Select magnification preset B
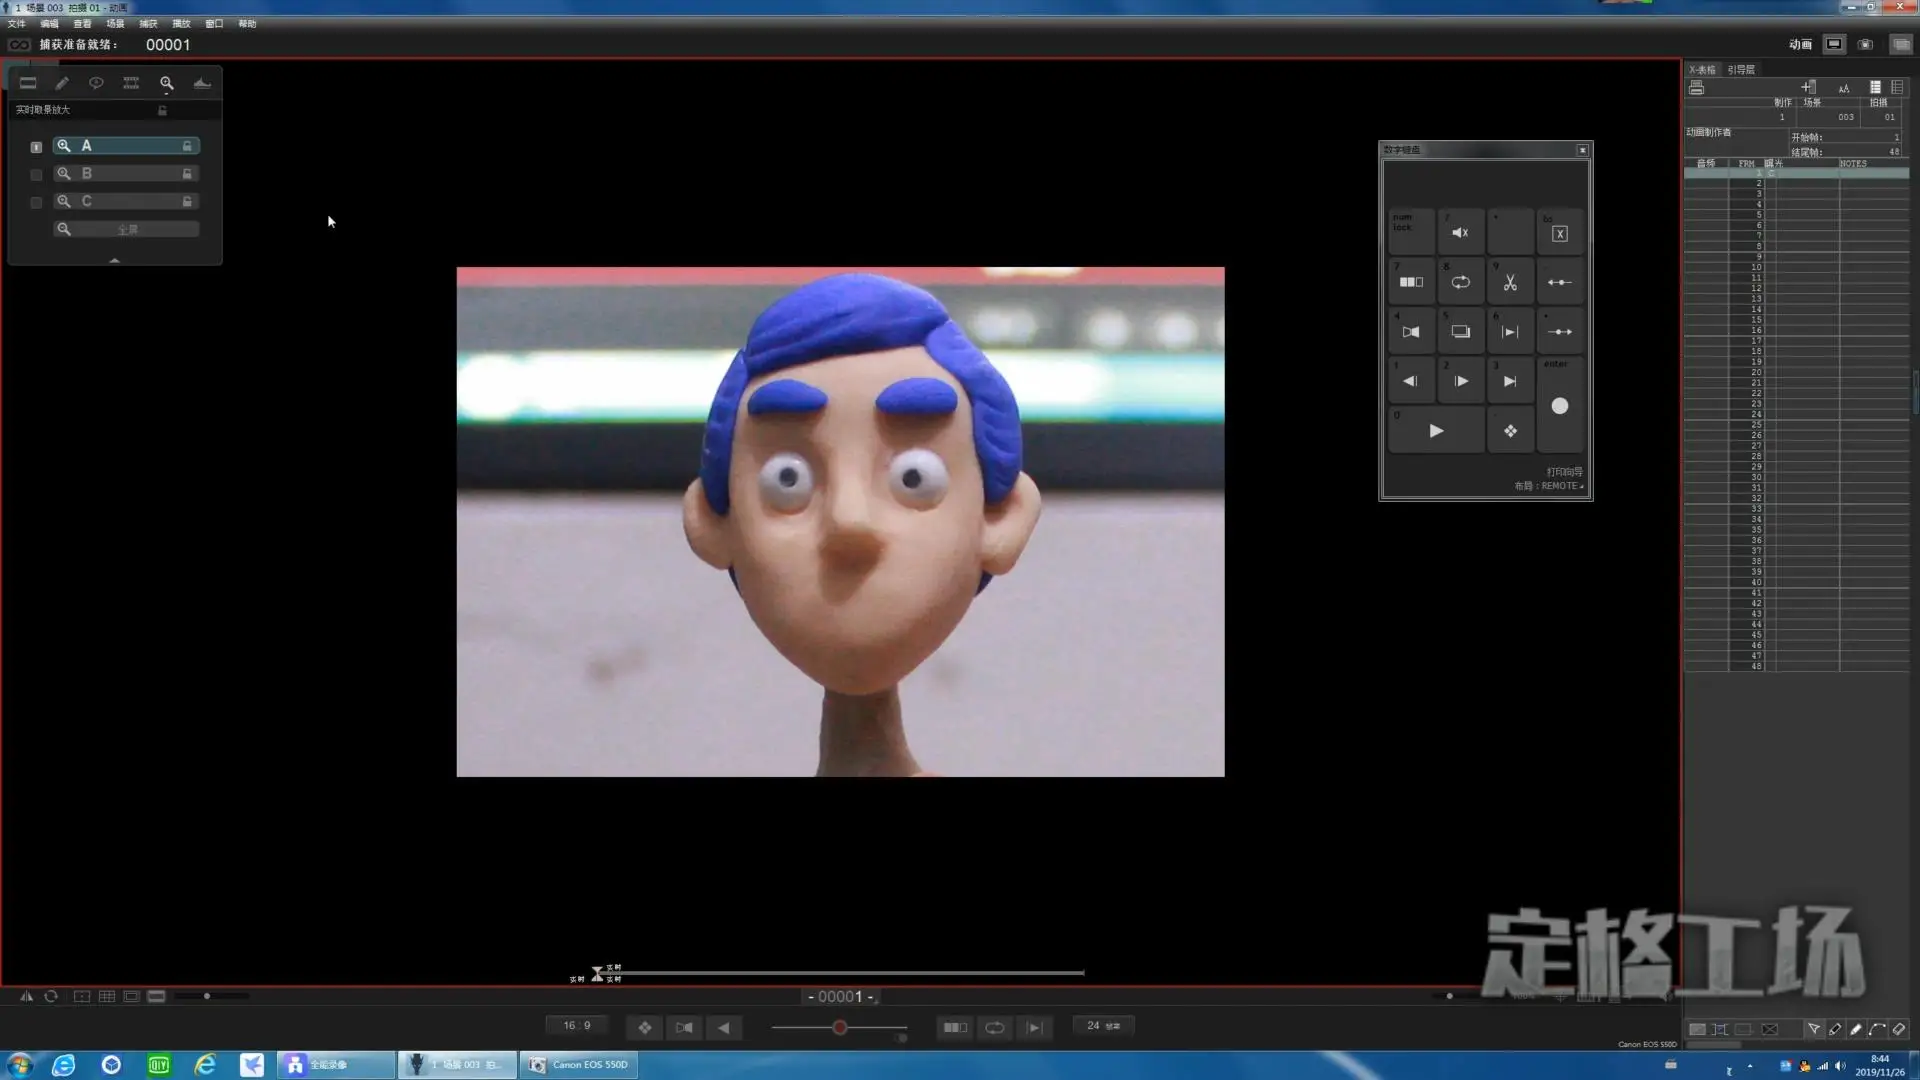This screenshot has height=1080, width=1920. coord(126,174)
